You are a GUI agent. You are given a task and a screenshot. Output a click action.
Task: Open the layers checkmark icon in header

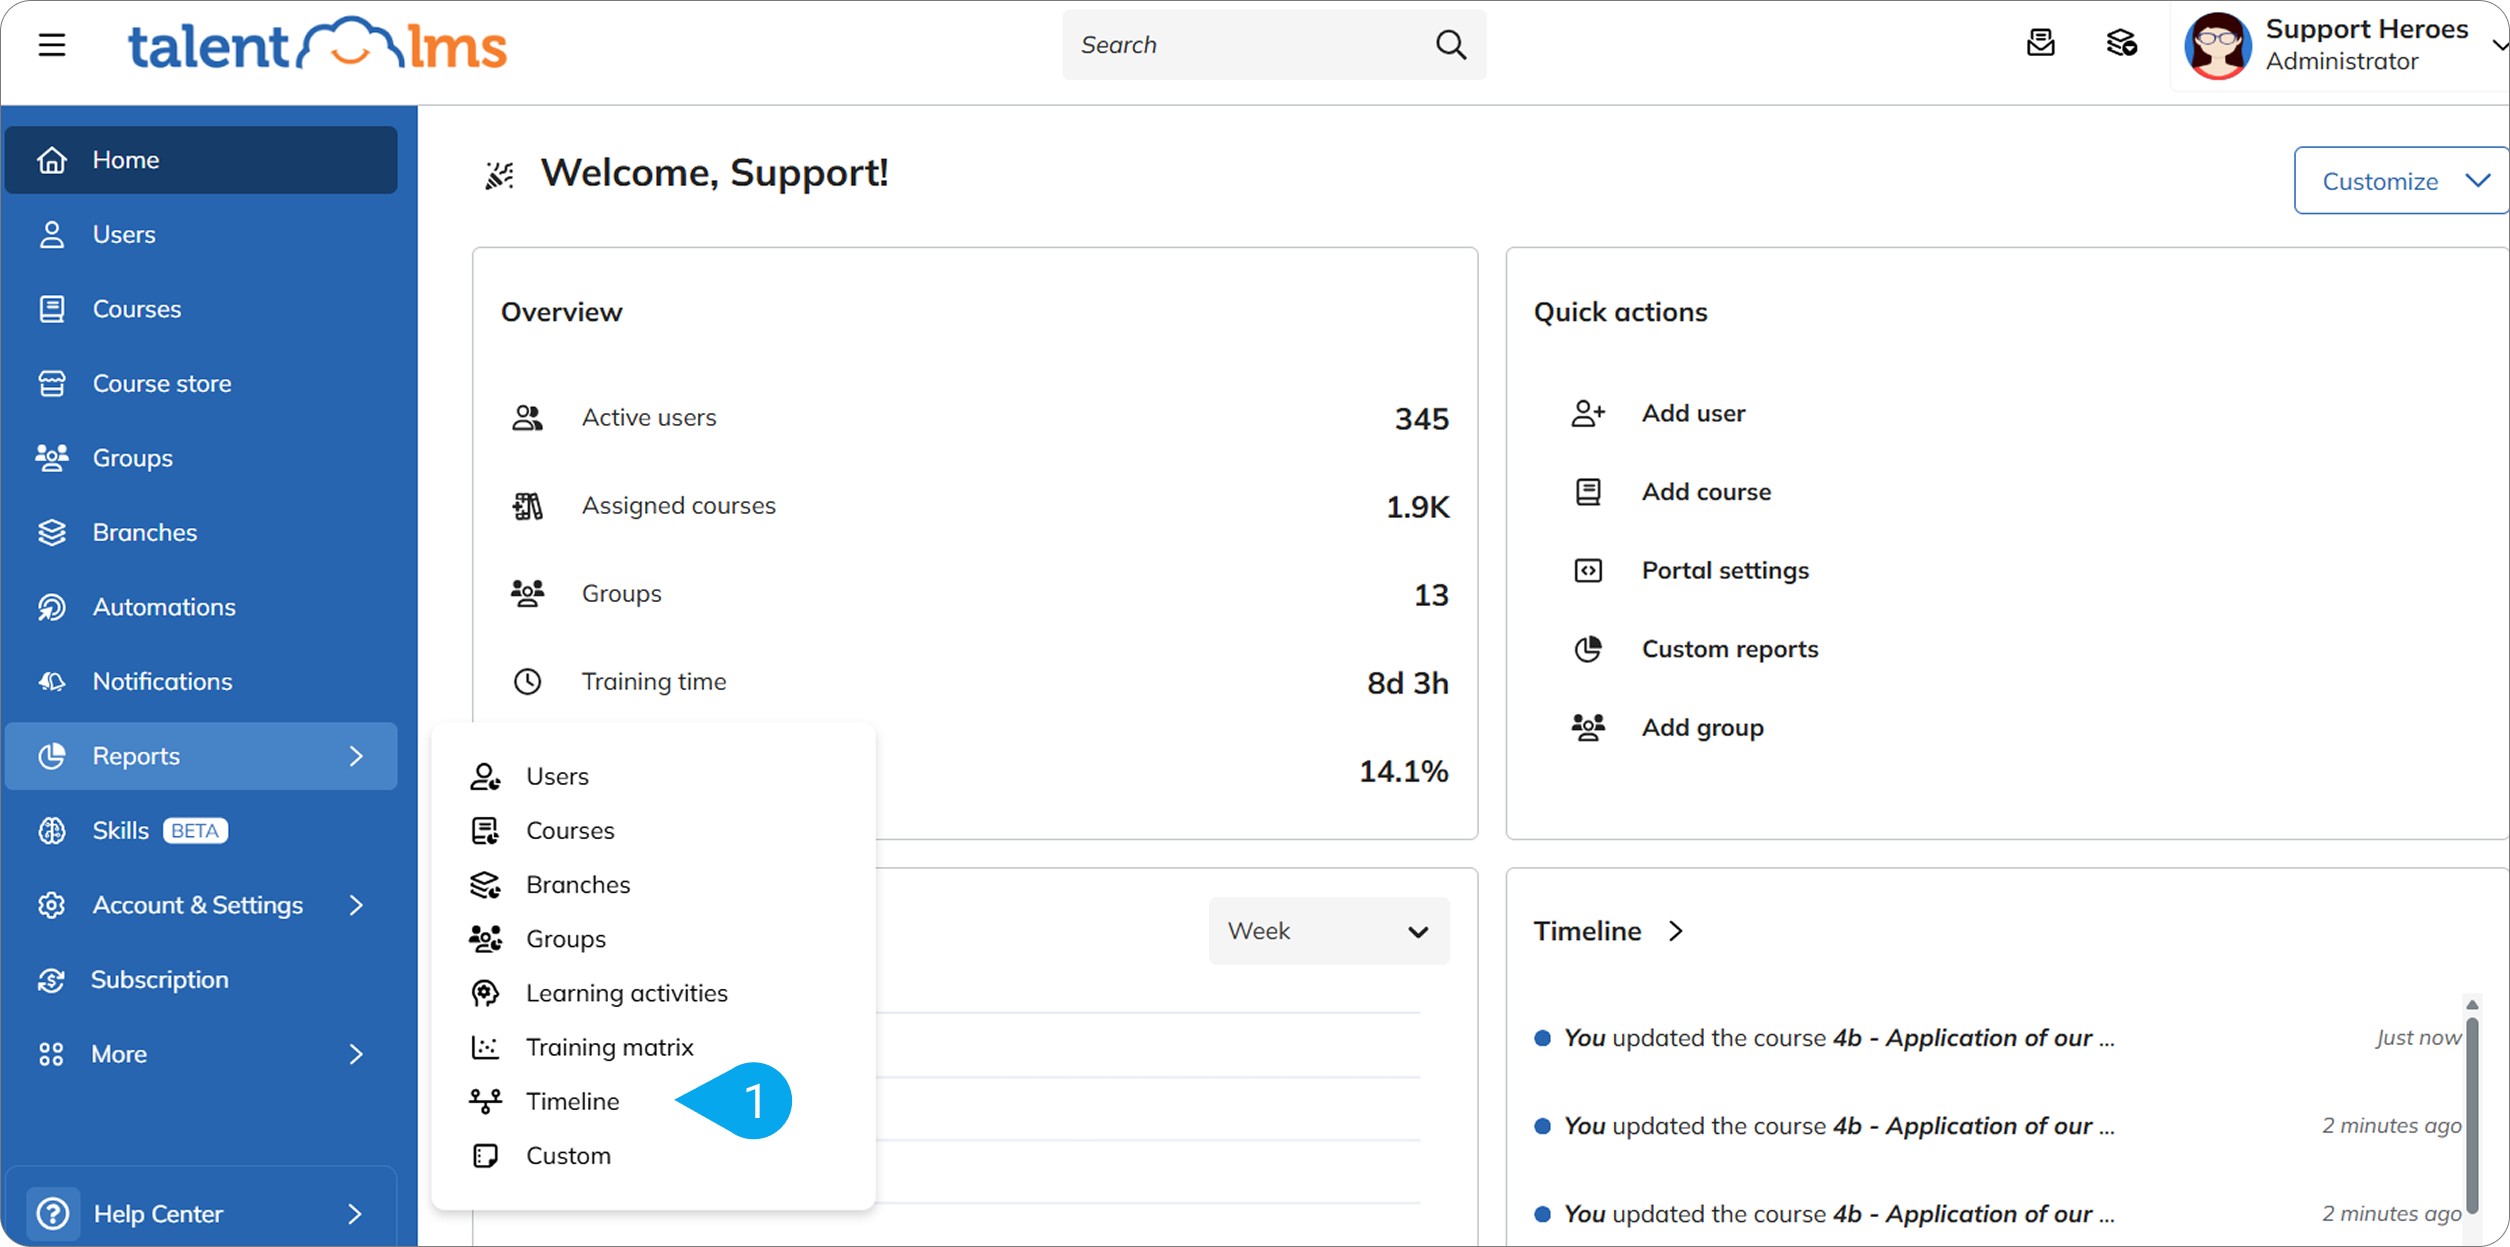(x=2121, y=43)
